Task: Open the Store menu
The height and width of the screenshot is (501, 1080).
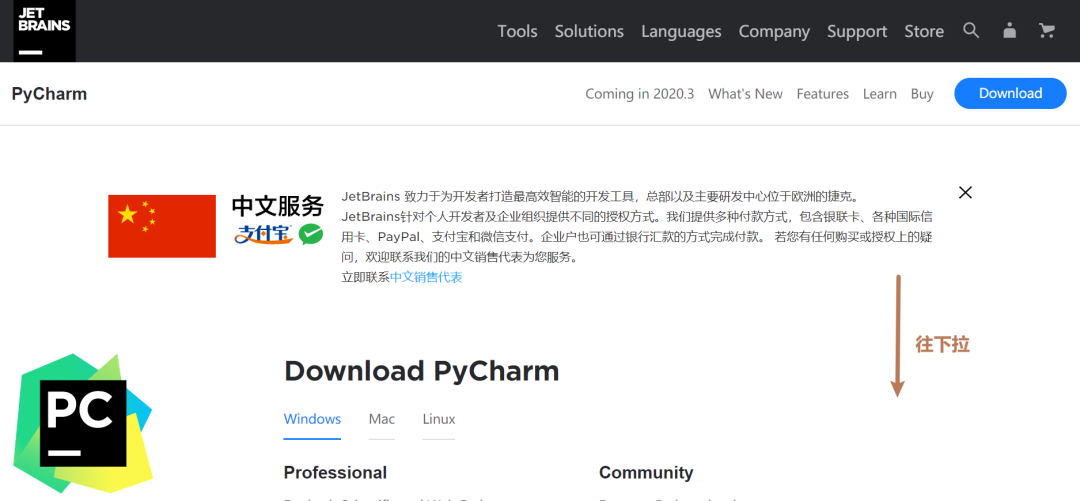Action: [924, 32]
